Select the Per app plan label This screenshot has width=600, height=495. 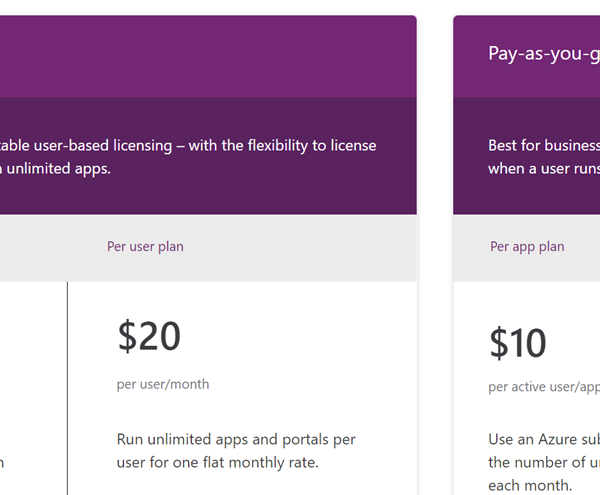click(x=527, y=247)
